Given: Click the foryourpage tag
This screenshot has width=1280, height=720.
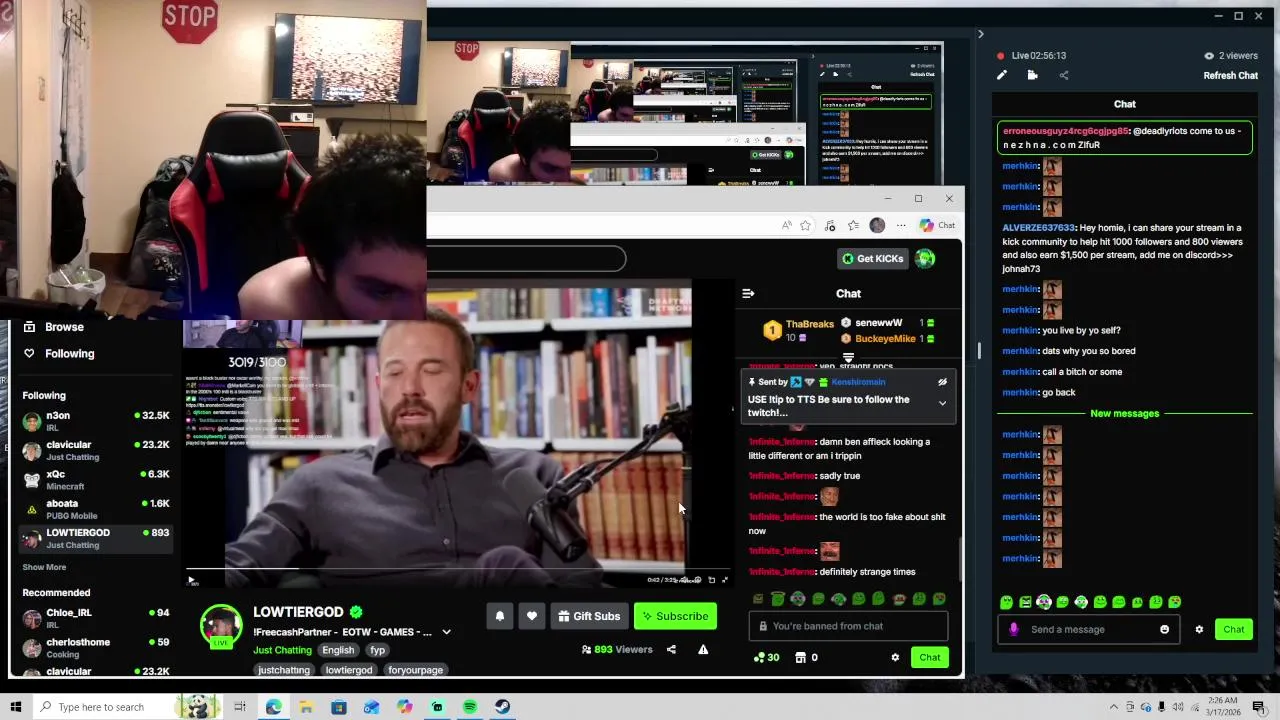Looking at the screenshot, I should (x=415, y=670).
